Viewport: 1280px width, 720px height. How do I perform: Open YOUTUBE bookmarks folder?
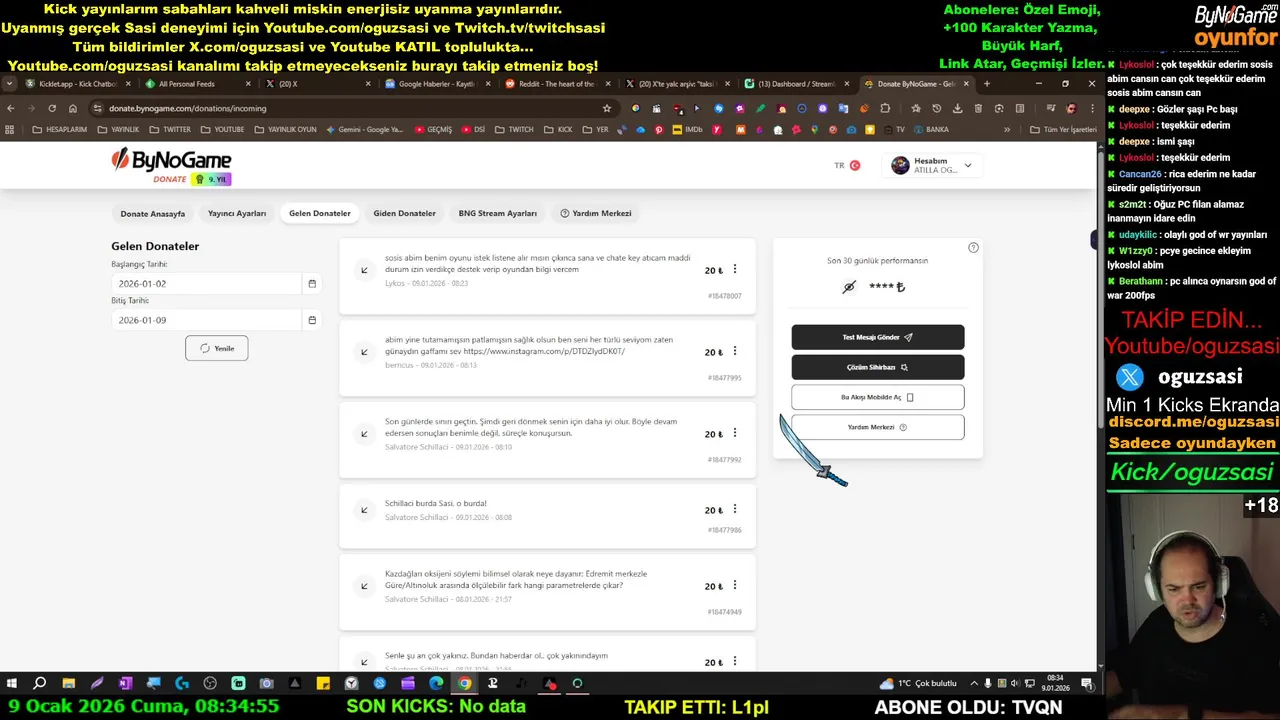(222, 129)
